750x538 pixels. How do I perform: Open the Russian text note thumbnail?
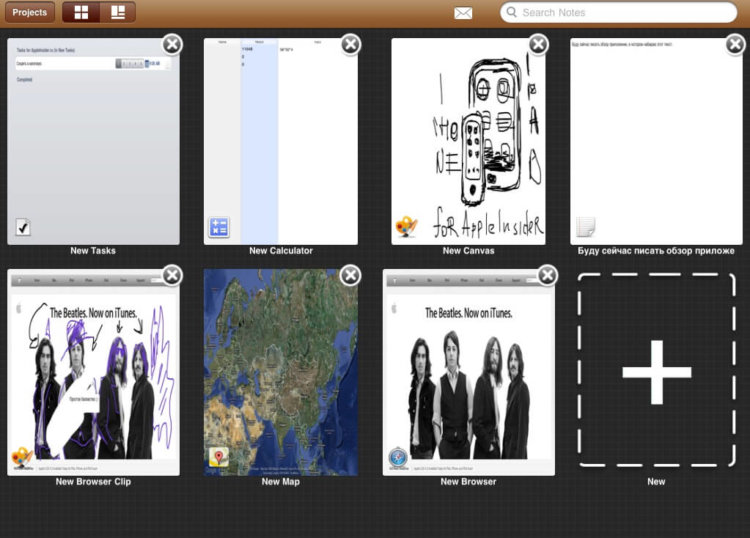(x=656, y=142)
